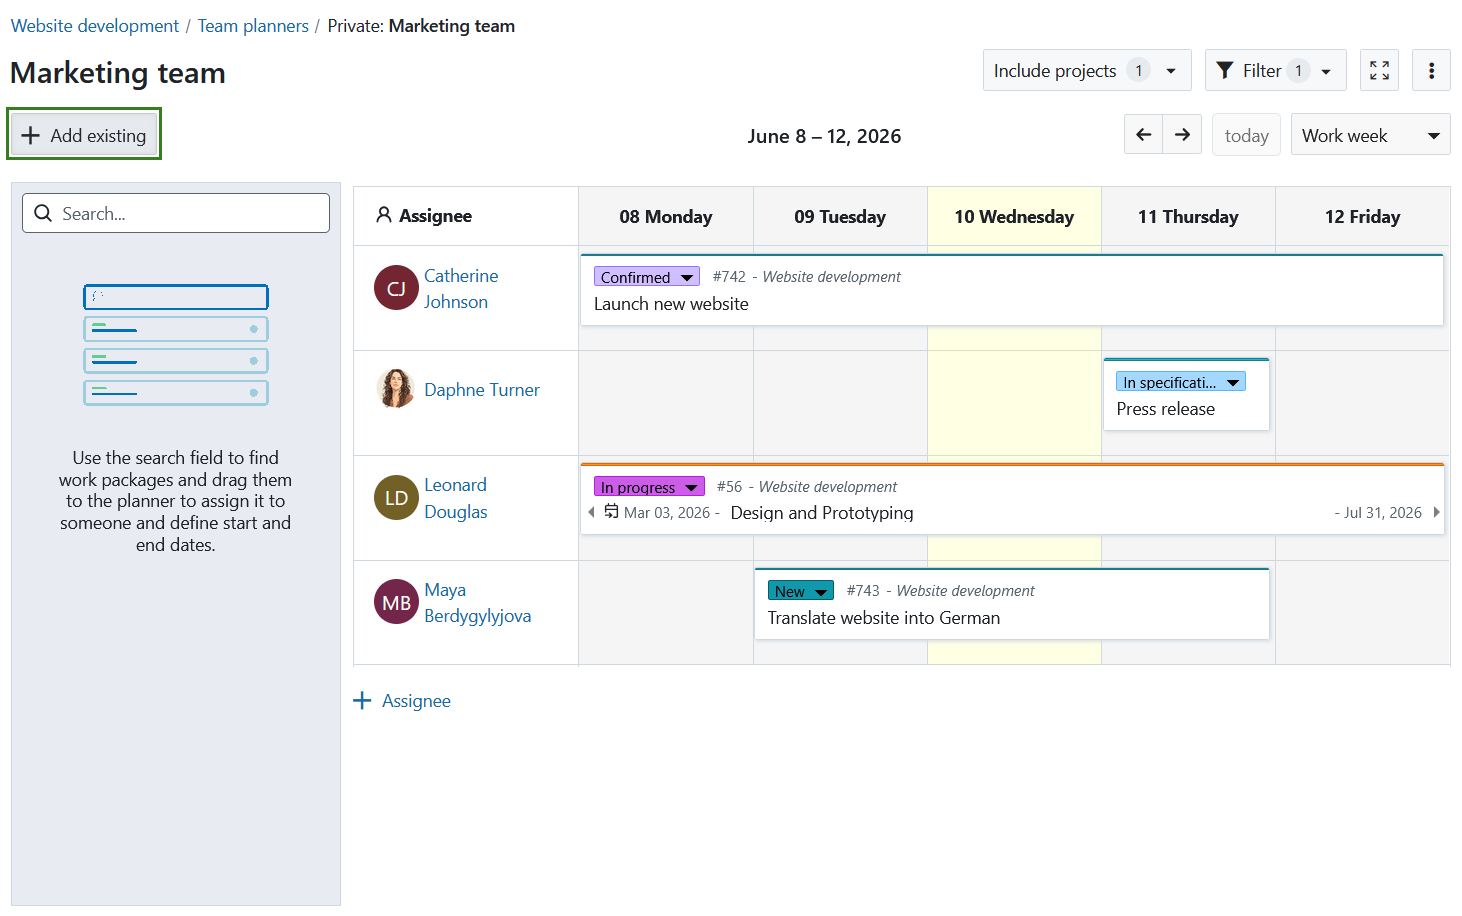Open the Filter menu
1462x916 pixels.
[x=1275, y=70]
